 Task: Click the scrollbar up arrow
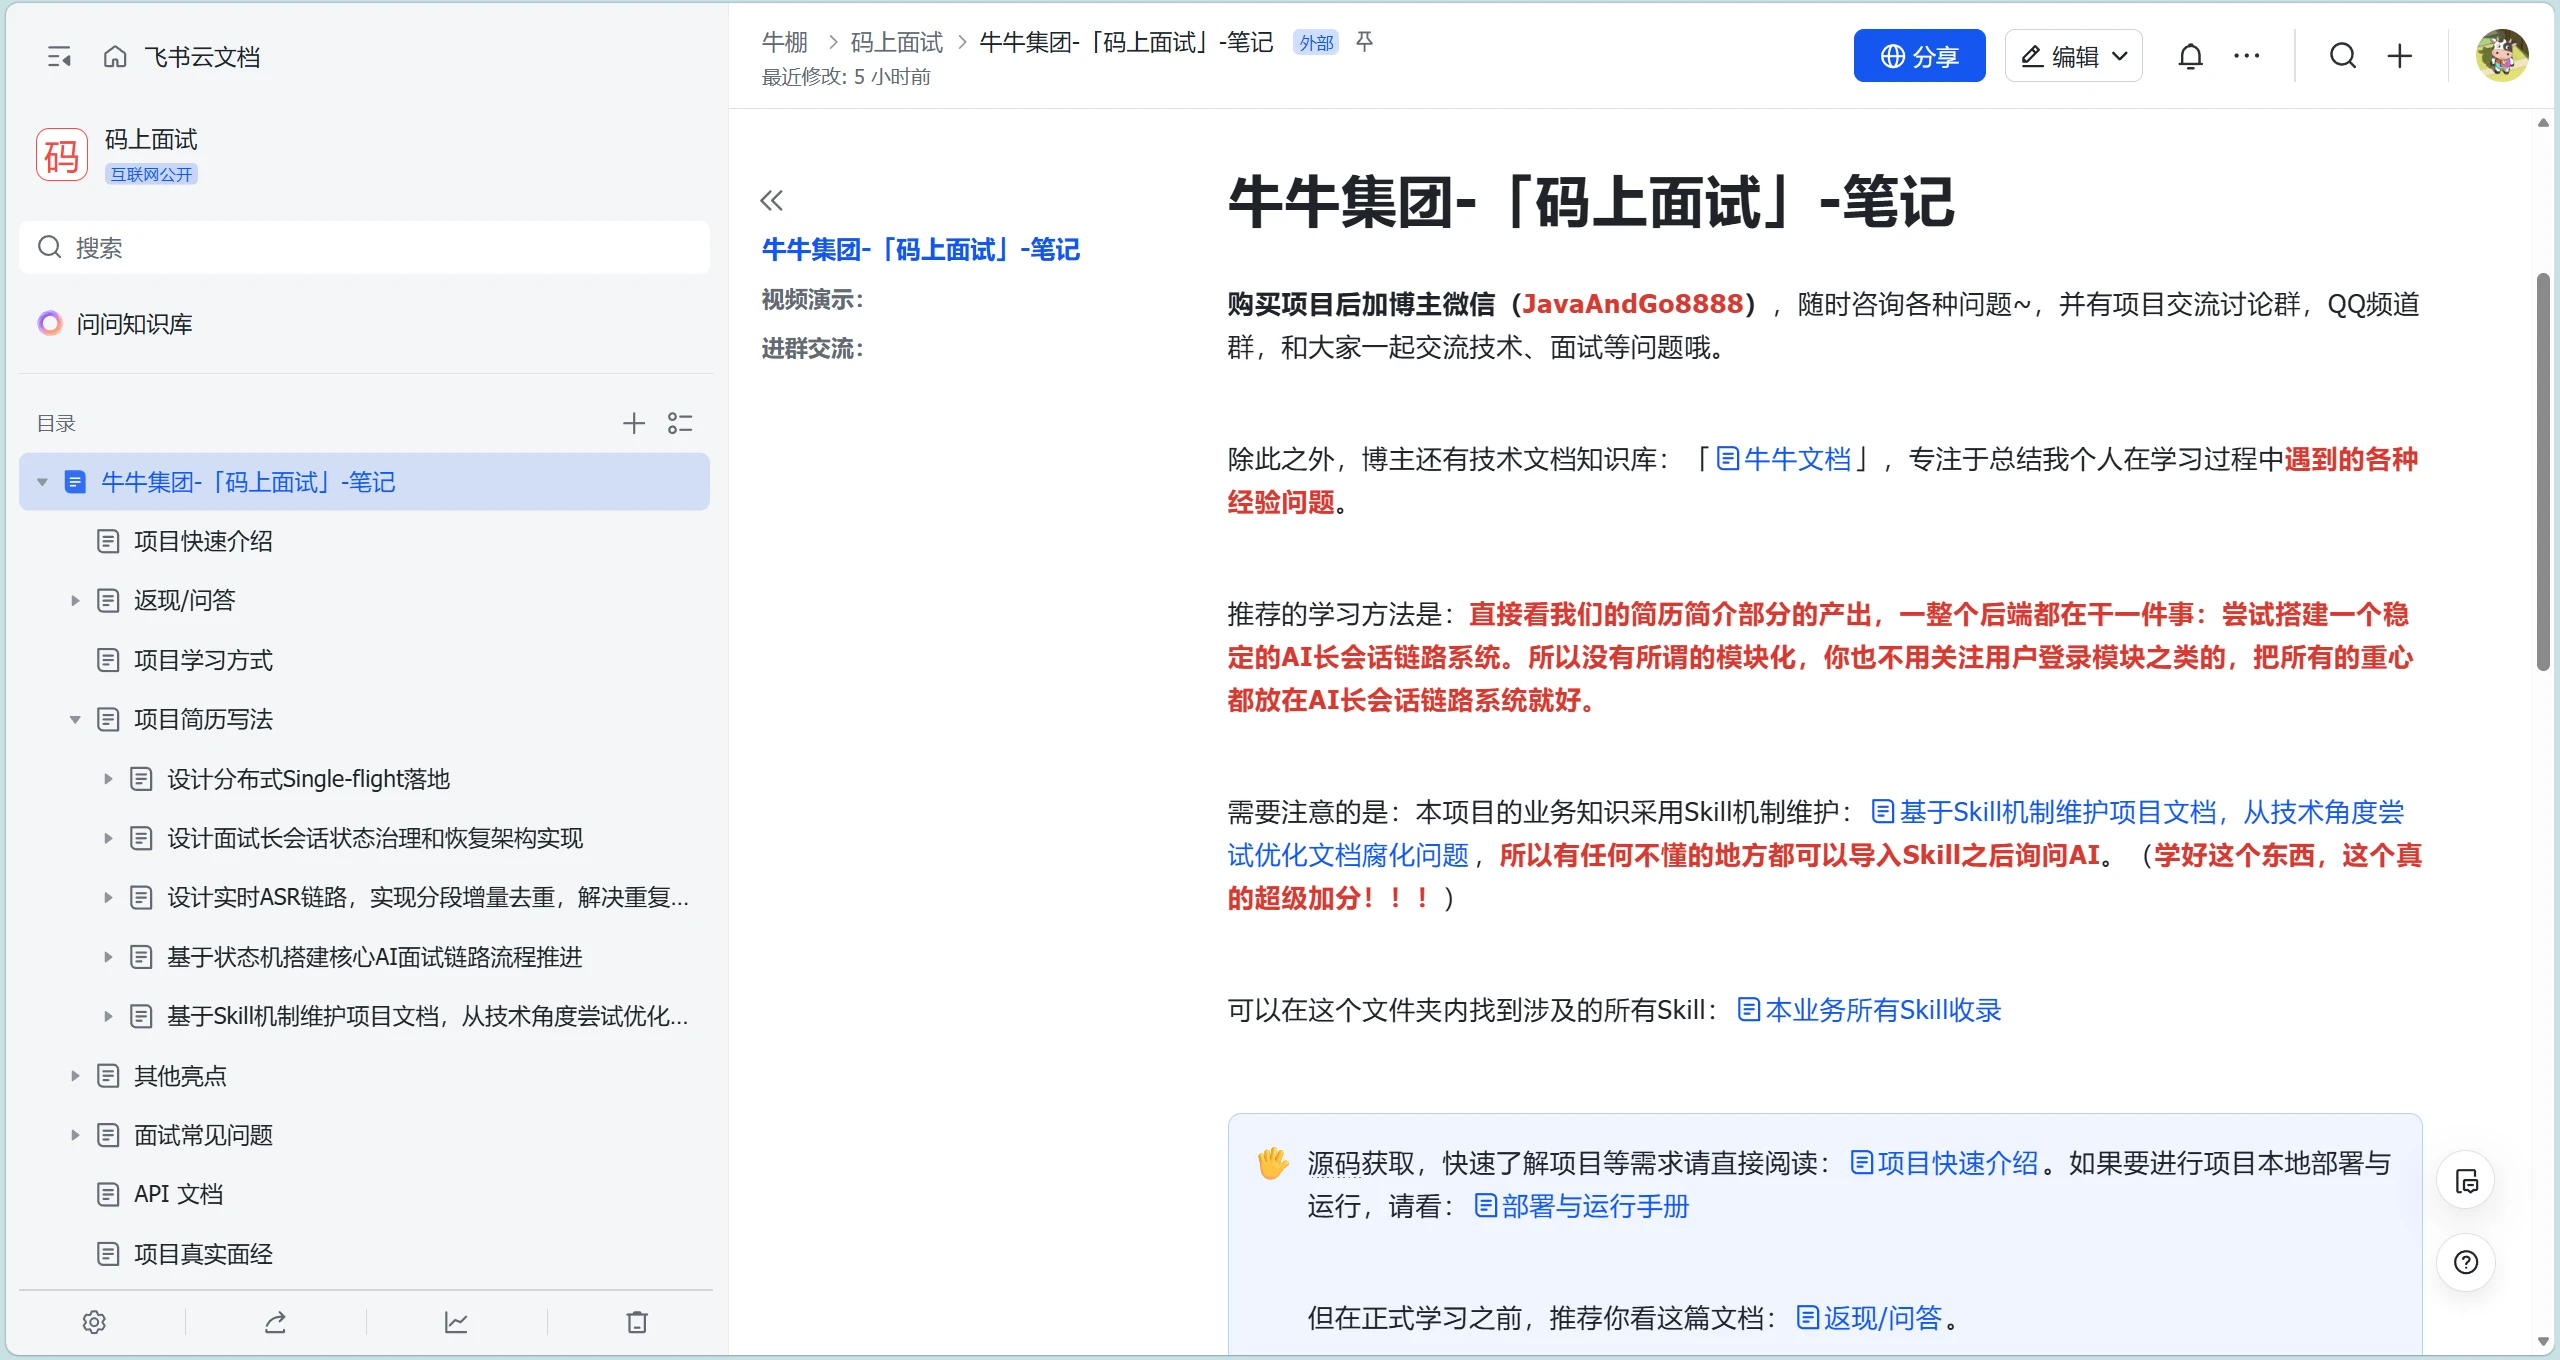(2543, 123)
